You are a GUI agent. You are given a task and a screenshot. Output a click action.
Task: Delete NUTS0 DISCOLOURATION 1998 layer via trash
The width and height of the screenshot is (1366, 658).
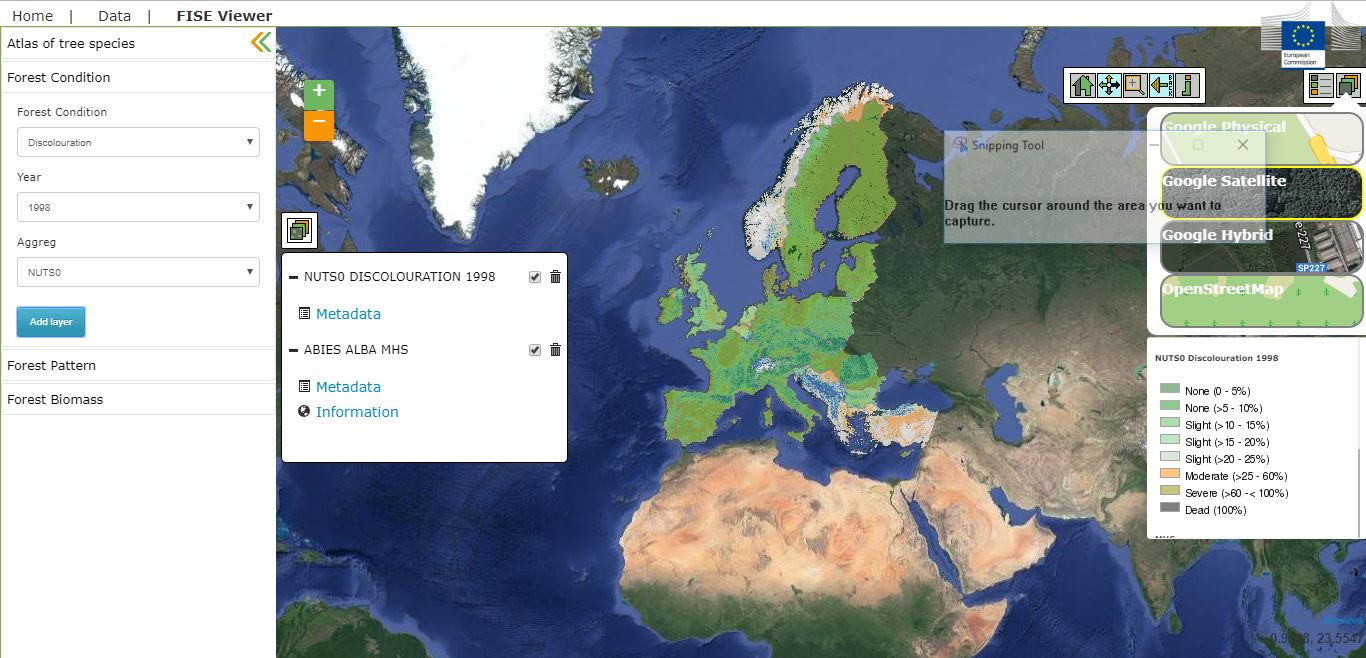(556, 277)
